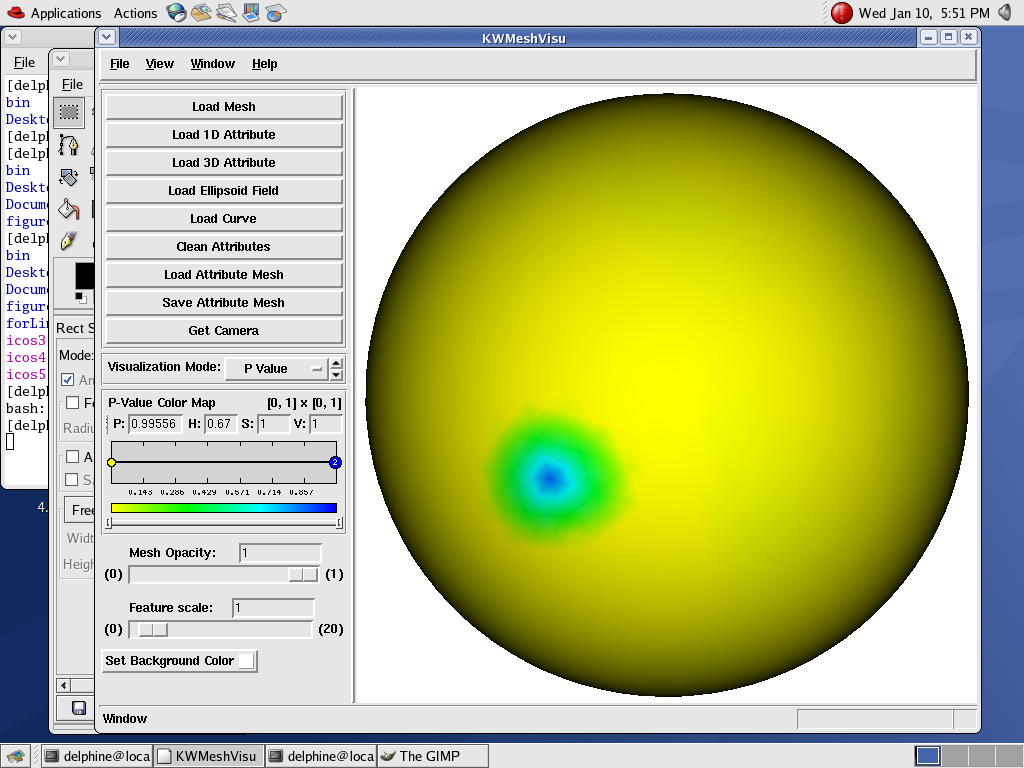
Task: Click the red update alert icon
Action: [842, 13]
